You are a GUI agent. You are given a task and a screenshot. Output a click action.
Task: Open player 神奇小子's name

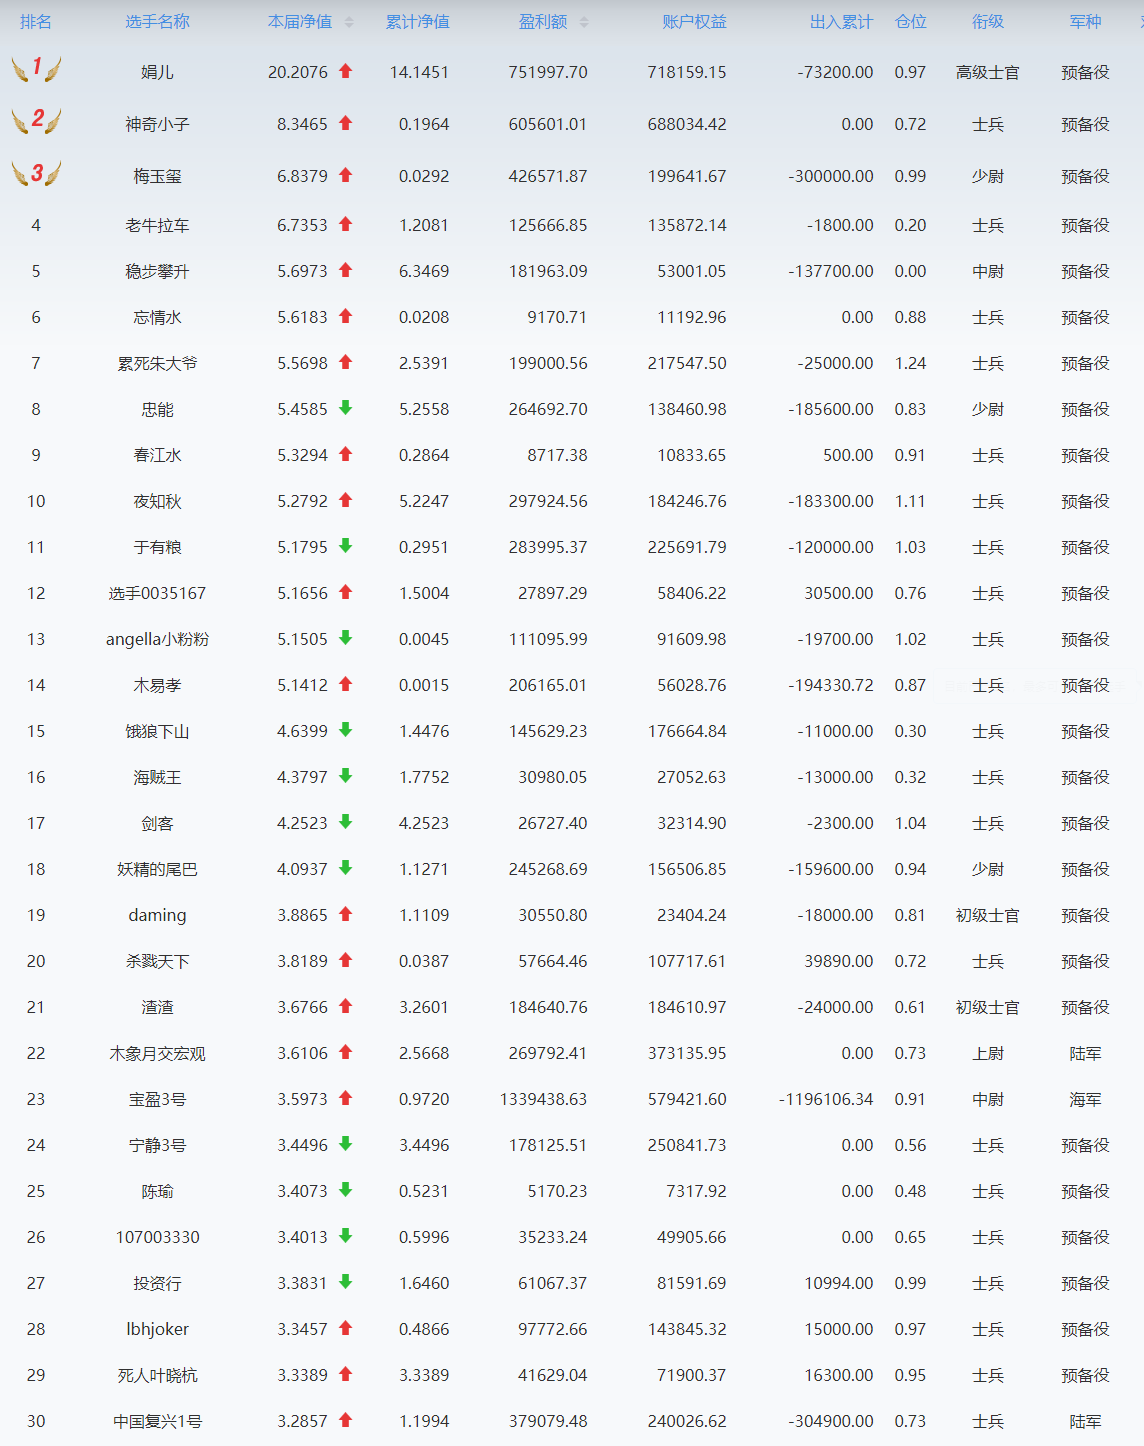(157, 124)
